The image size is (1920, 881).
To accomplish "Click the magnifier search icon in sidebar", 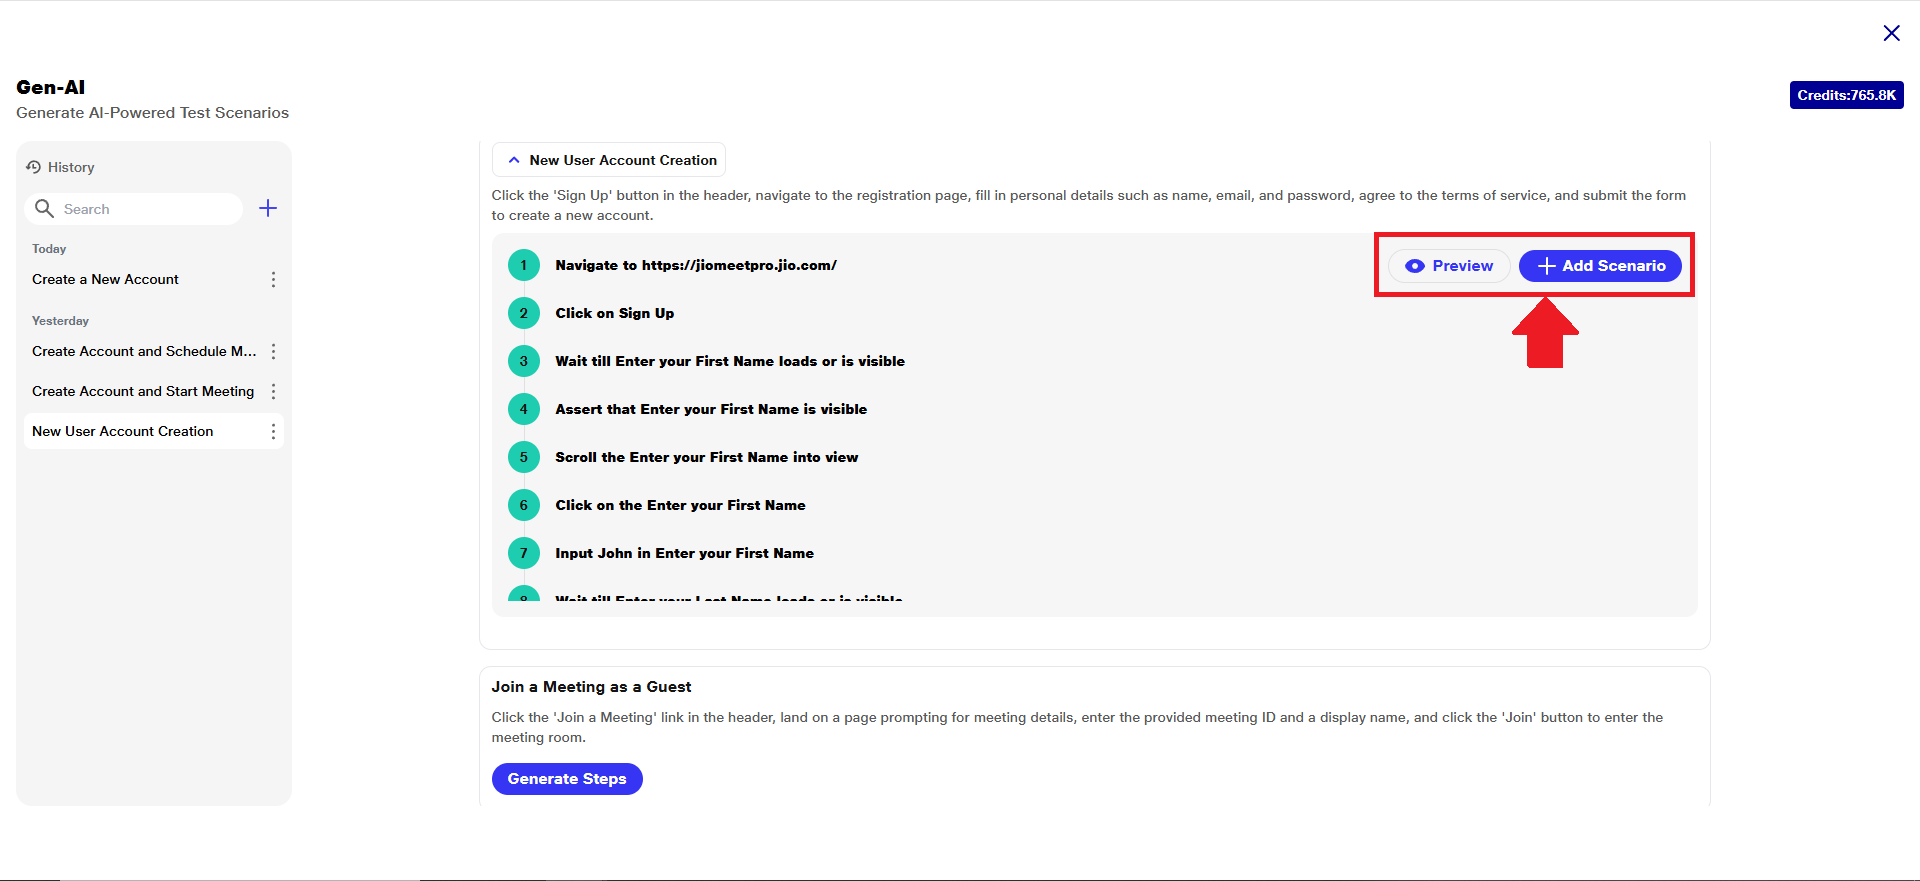I will tap(44, 208).
